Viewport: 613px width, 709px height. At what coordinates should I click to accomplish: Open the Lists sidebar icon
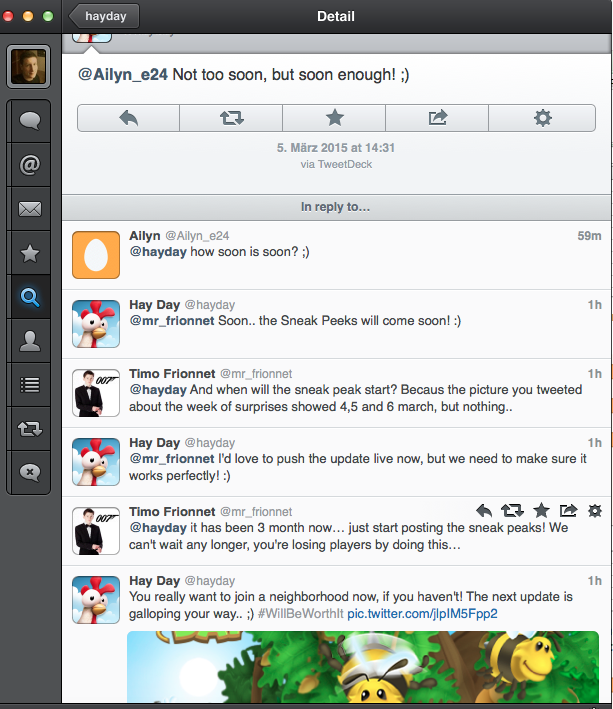[x=30, y=384]
